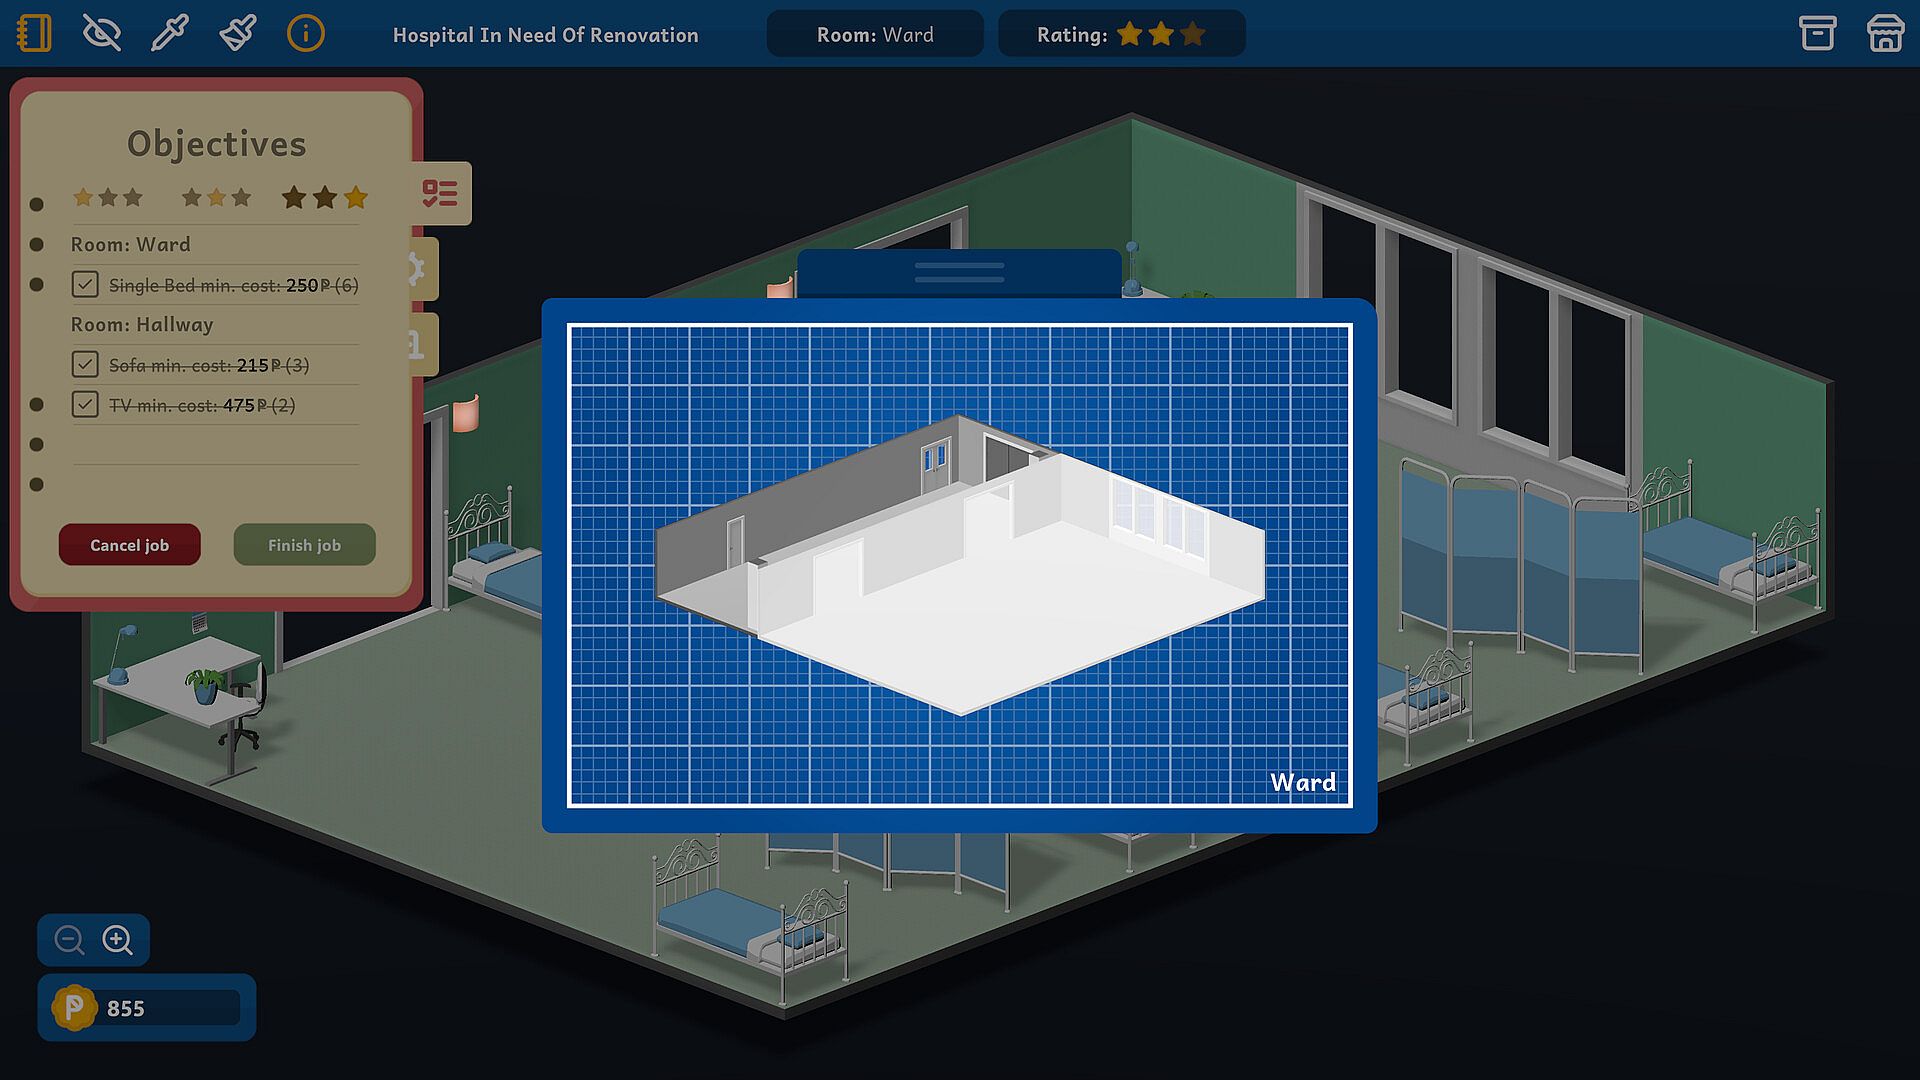The image size is (1920, 1080).
Task: Select the paint brush tool
Action: pyautogui.click(x=238, y=34)
